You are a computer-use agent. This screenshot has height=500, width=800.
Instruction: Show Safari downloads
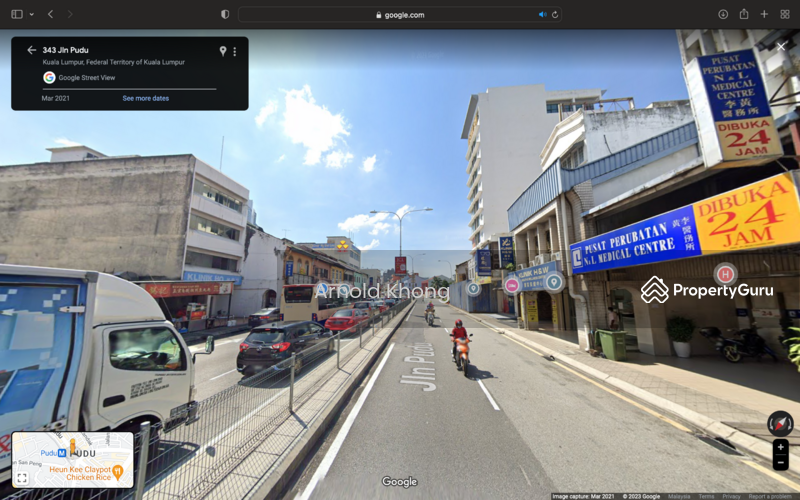(722, 14)
